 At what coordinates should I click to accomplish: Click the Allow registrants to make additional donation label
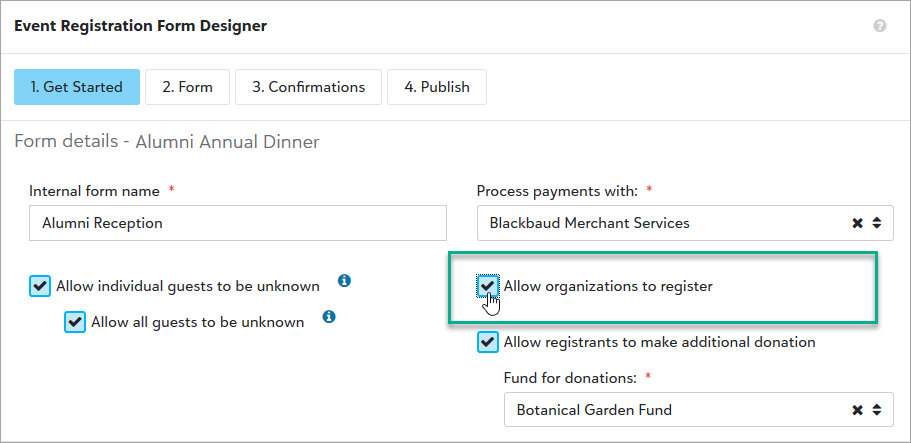point(659,342)
